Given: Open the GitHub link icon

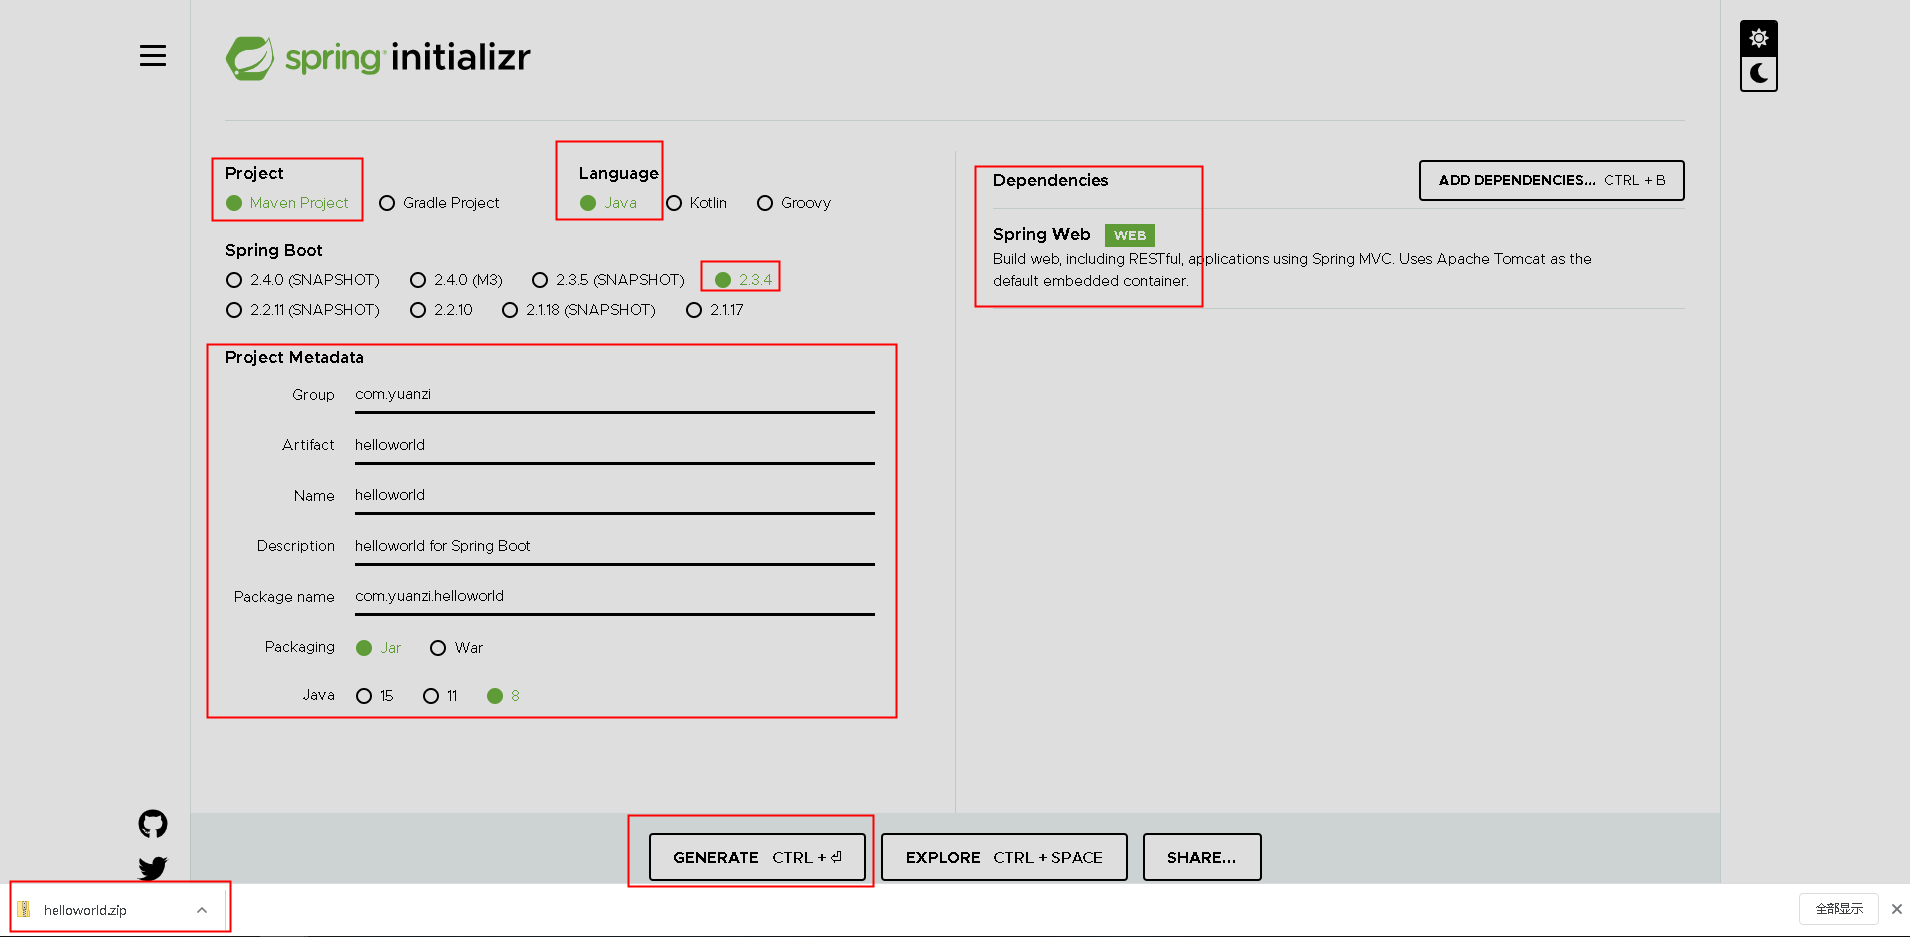Looking at the screenshot, I should pyautogui.click(x=153, y=824).
